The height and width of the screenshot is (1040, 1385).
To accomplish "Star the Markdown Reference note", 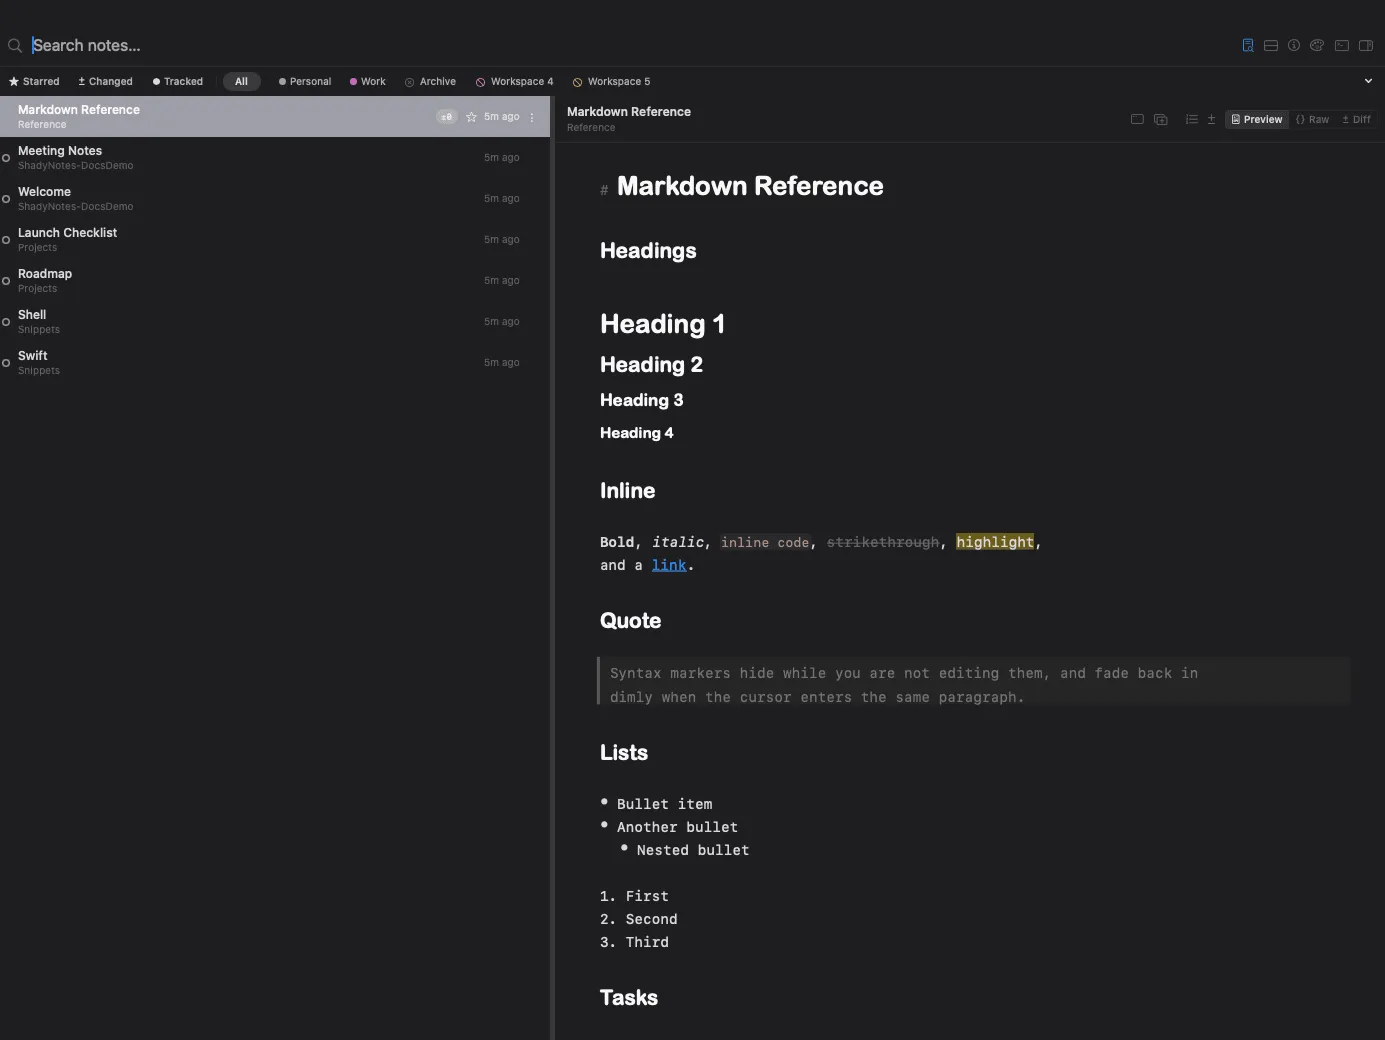I will (471, 117).
